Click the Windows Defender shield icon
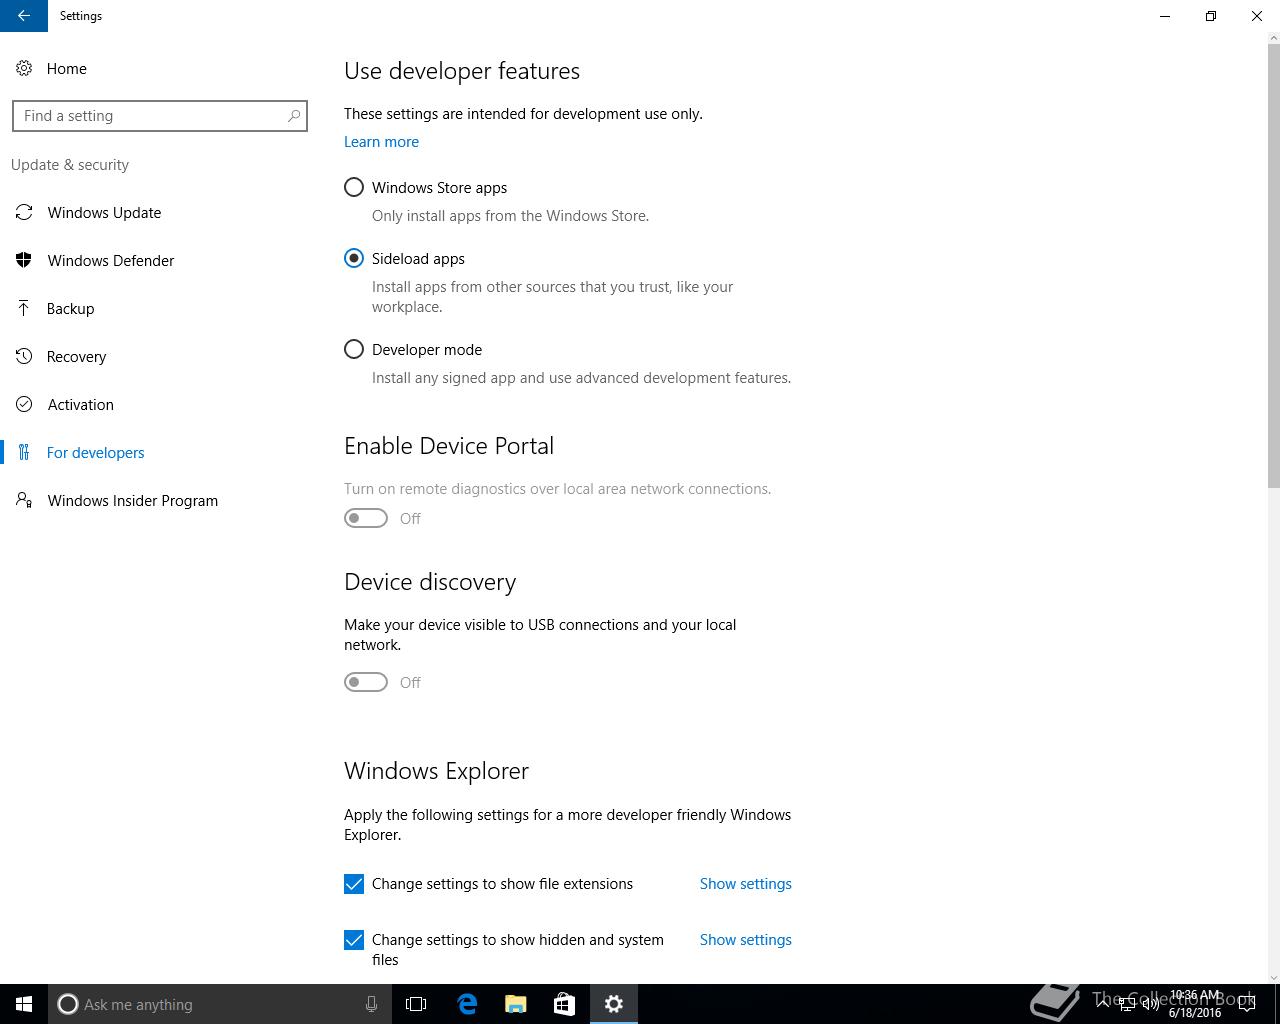The image size is (1280, 1024). (x=24, y=260)
